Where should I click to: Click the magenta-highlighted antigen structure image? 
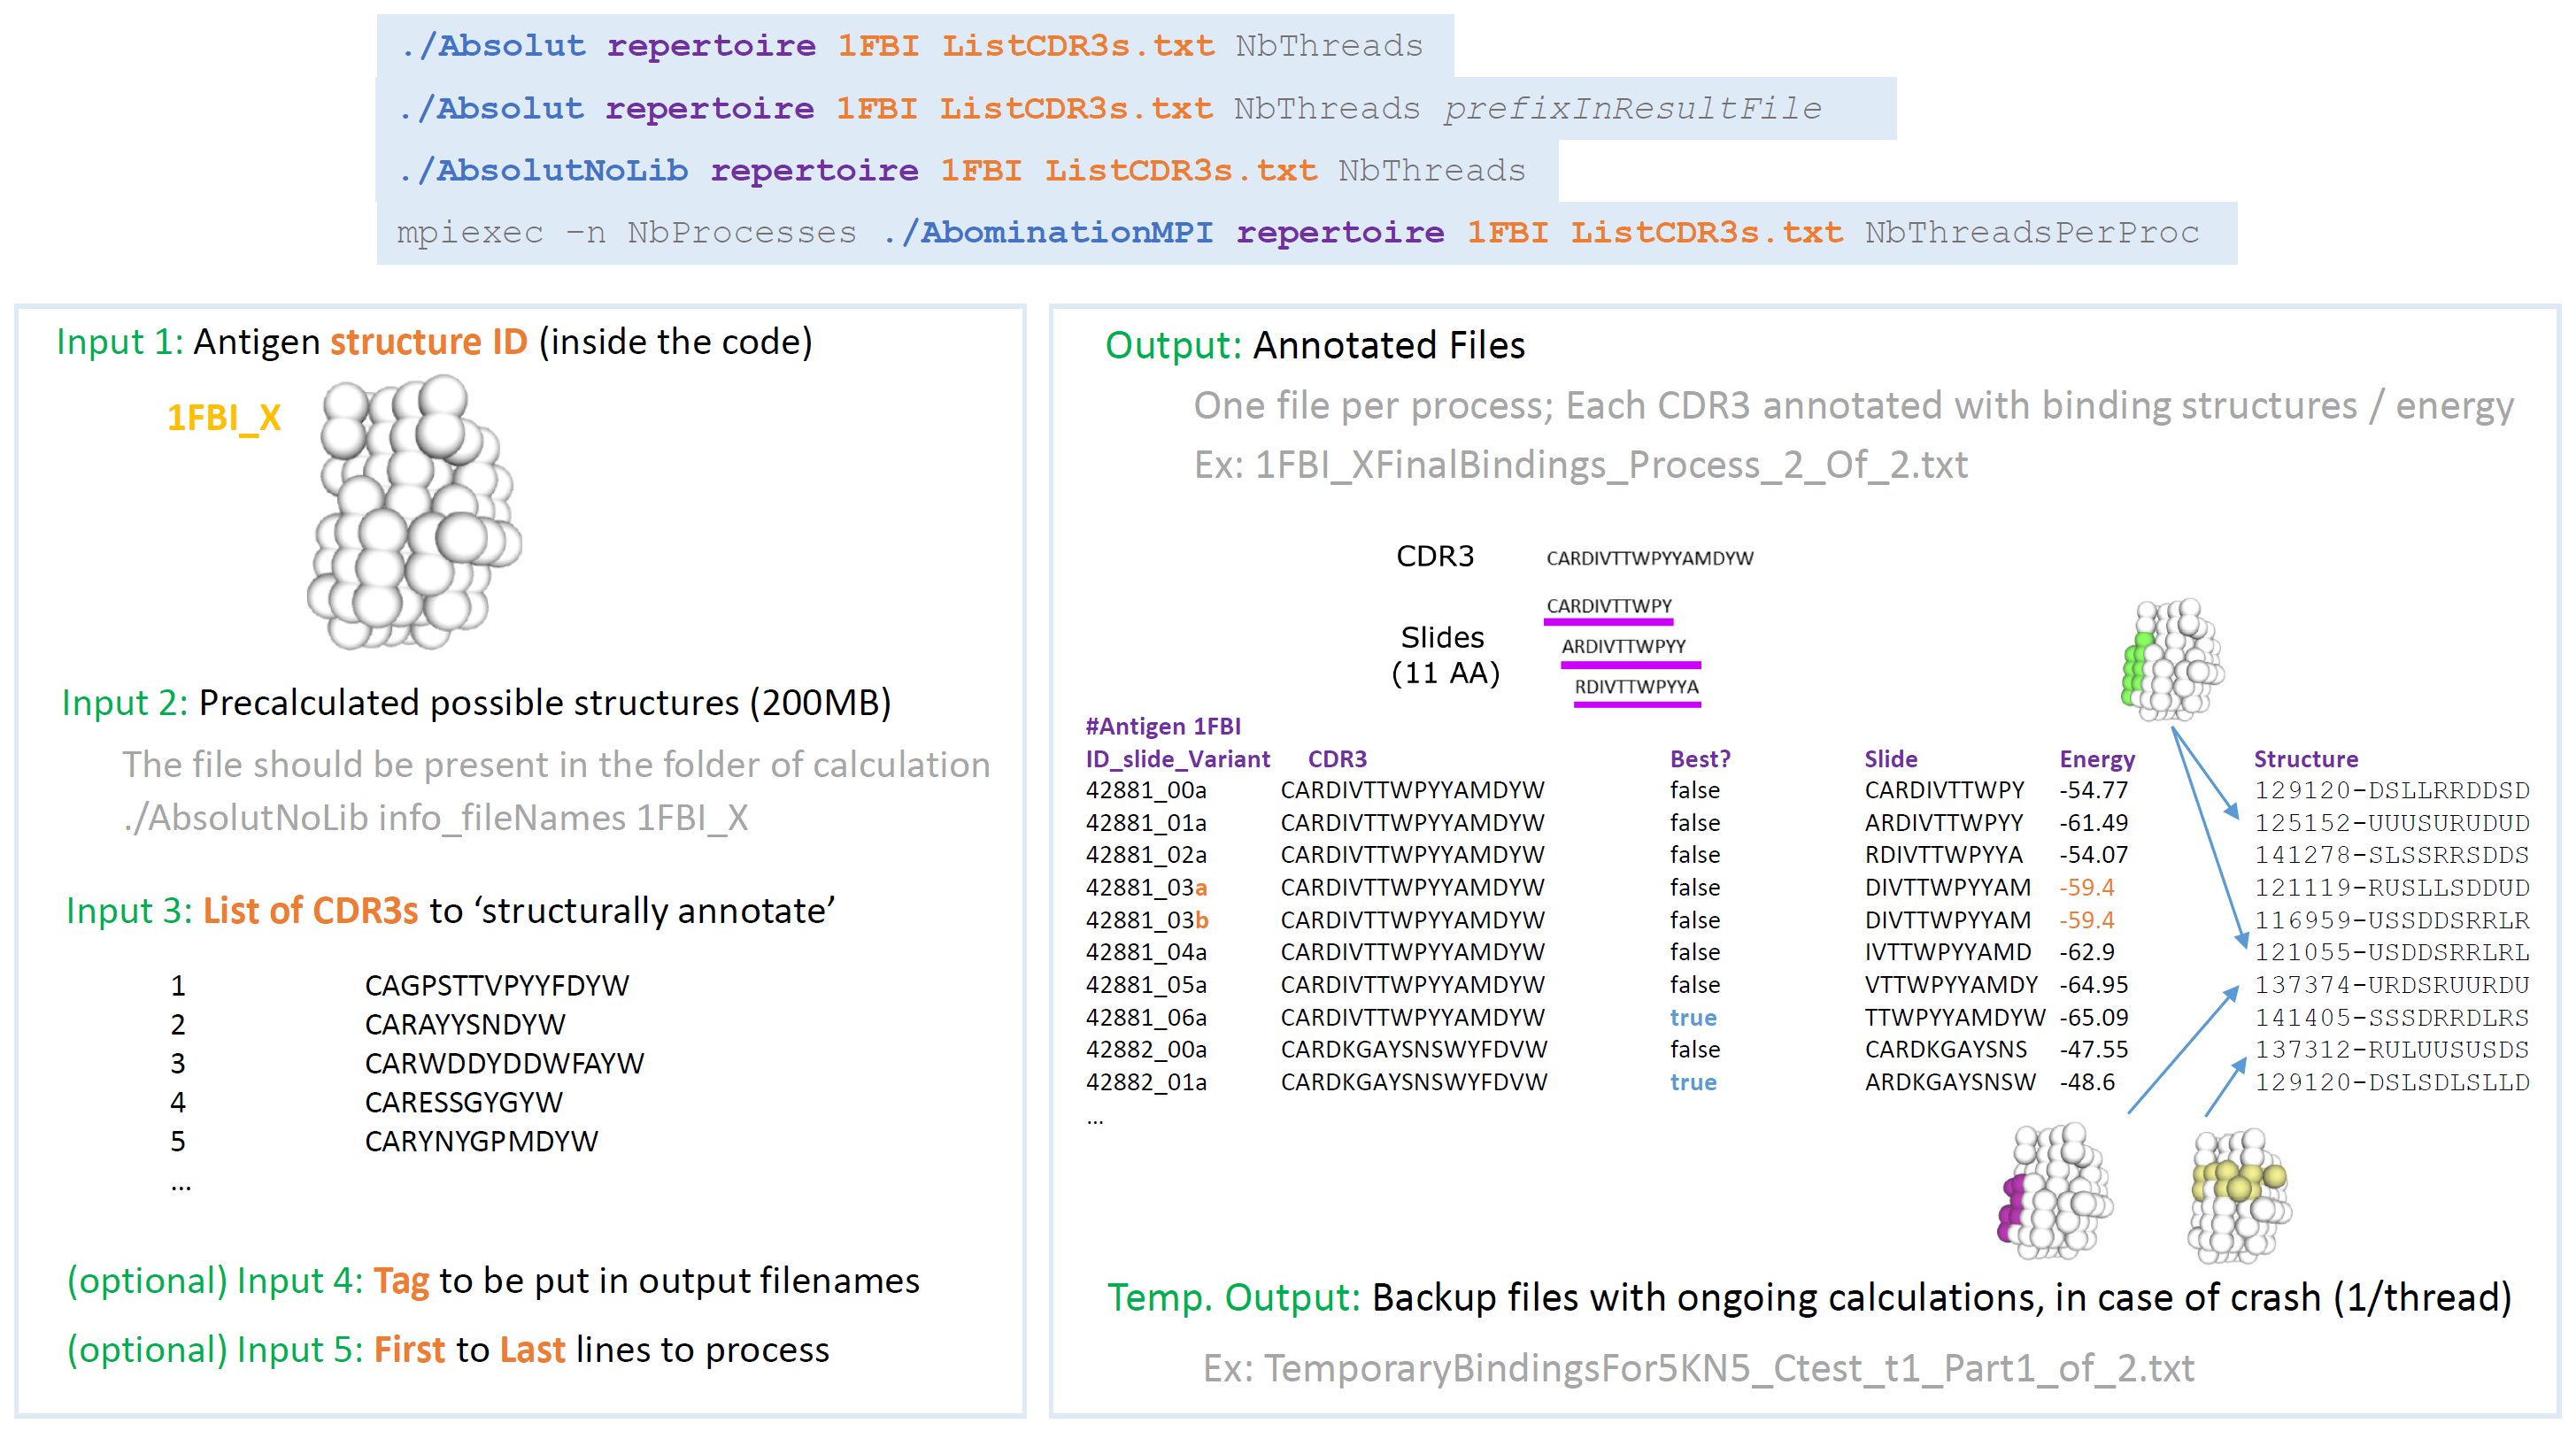(x=2055, y=1191)
